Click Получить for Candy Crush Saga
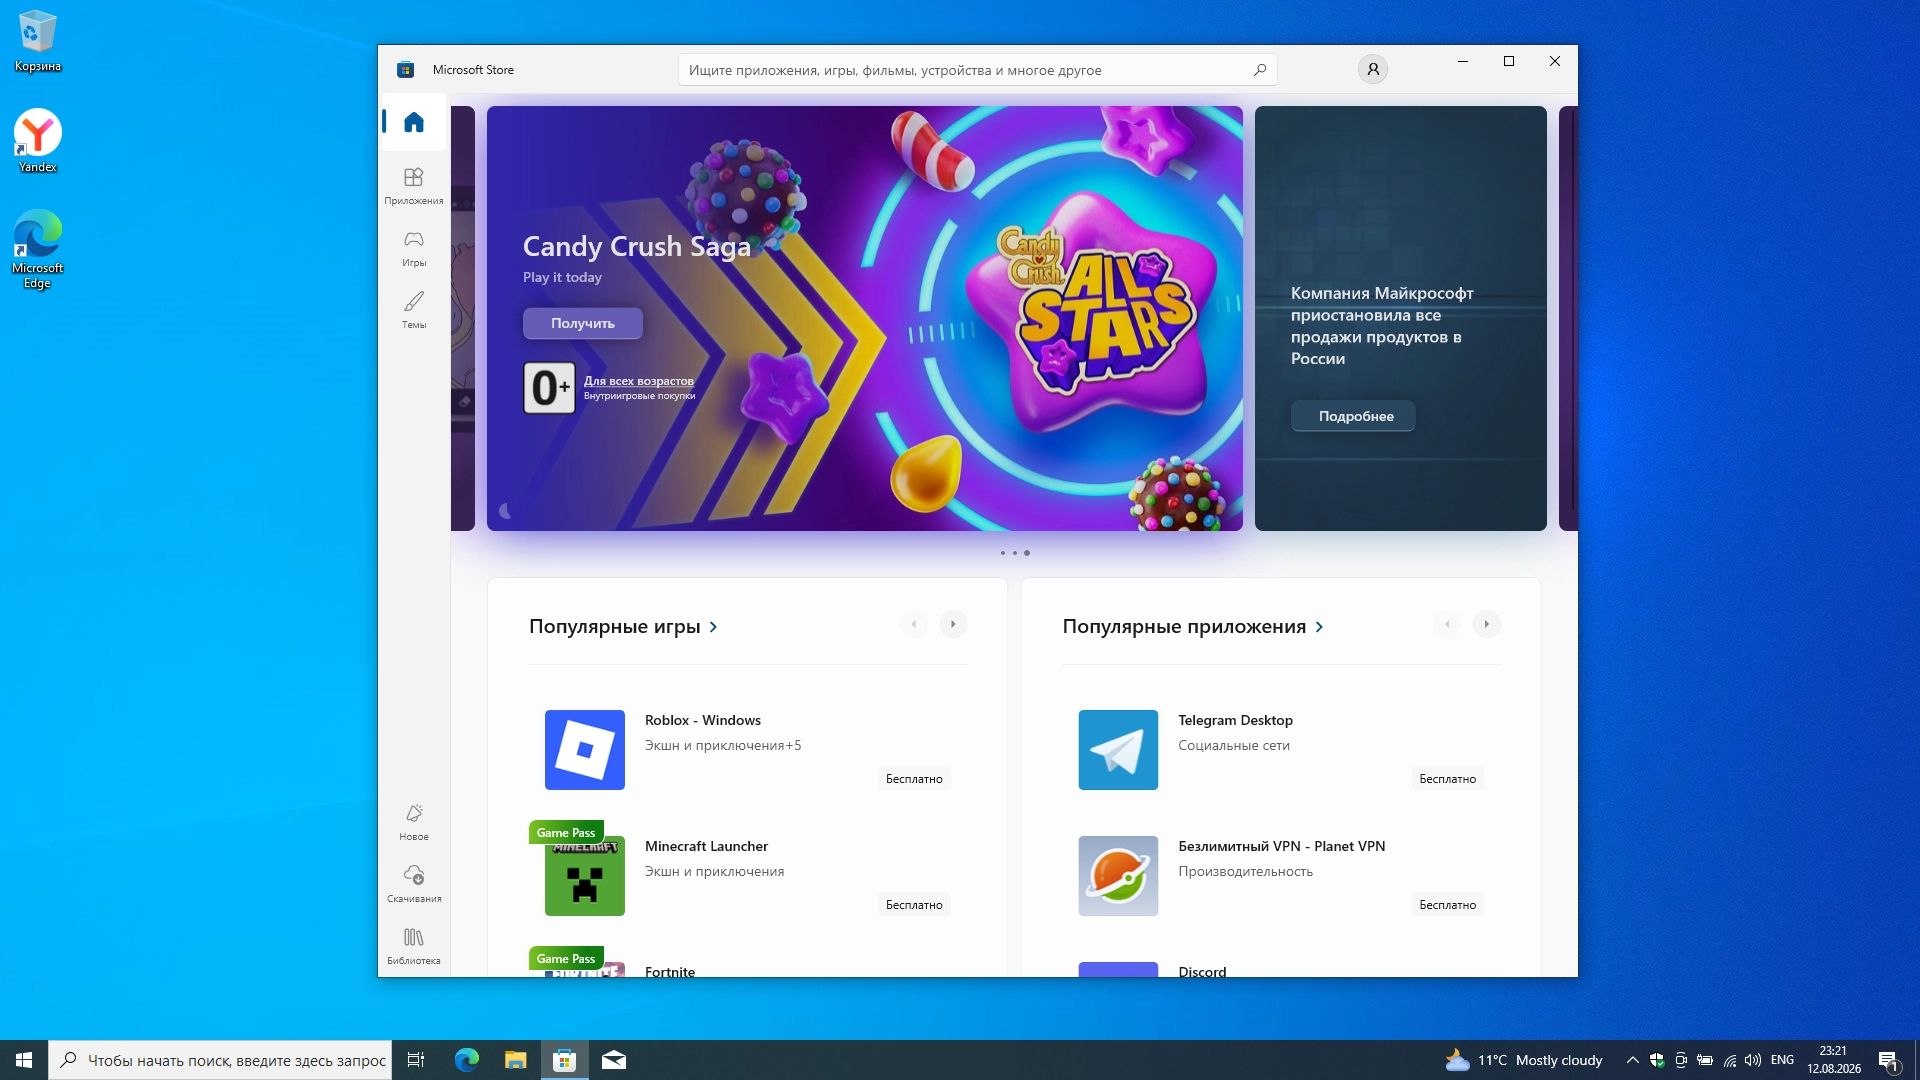This screenshot has height=1080, width=1920. pyautogui.click(x=583, y=323)
